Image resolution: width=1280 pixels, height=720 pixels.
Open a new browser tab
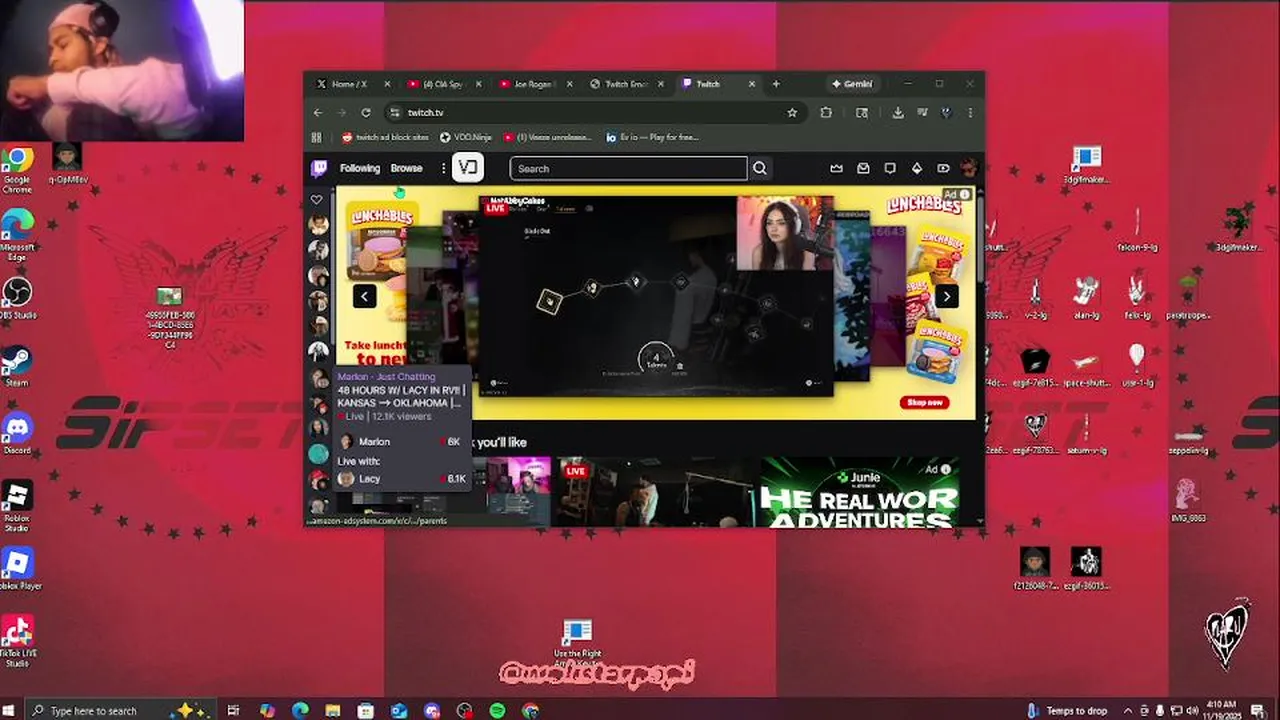(776, 84)
